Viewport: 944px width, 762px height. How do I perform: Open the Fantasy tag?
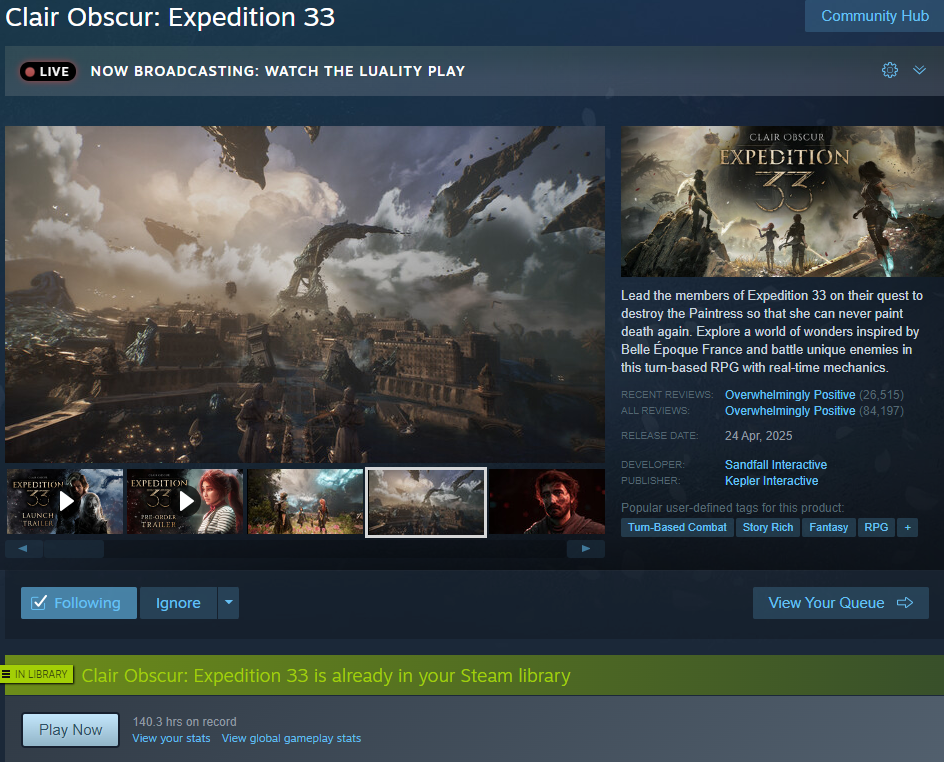(828, 527)
